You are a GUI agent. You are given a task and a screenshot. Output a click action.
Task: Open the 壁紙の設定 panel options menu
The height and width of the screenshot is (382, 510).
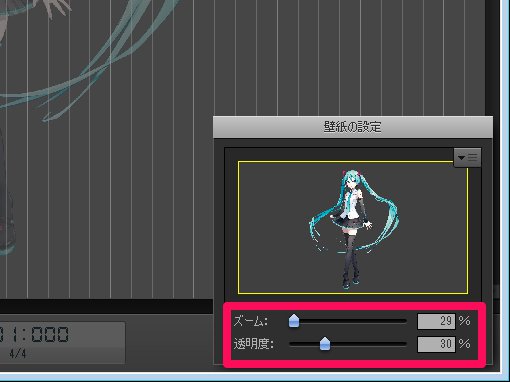pyautogui.click(x=467, y=157)
